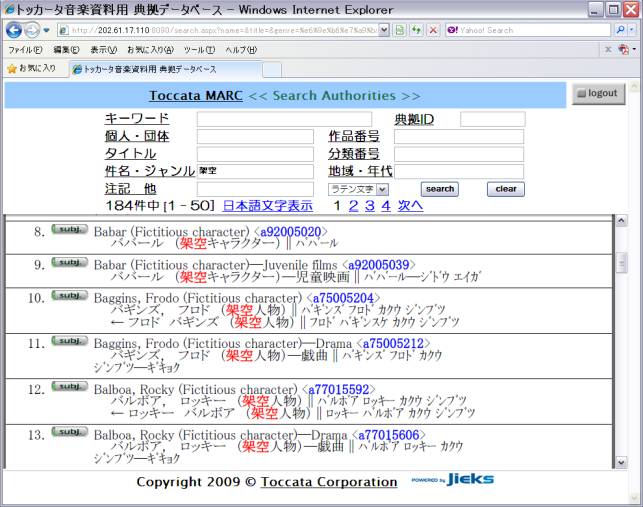Go to results page 2
Screen dimensions: 643x507
[353, 206]
